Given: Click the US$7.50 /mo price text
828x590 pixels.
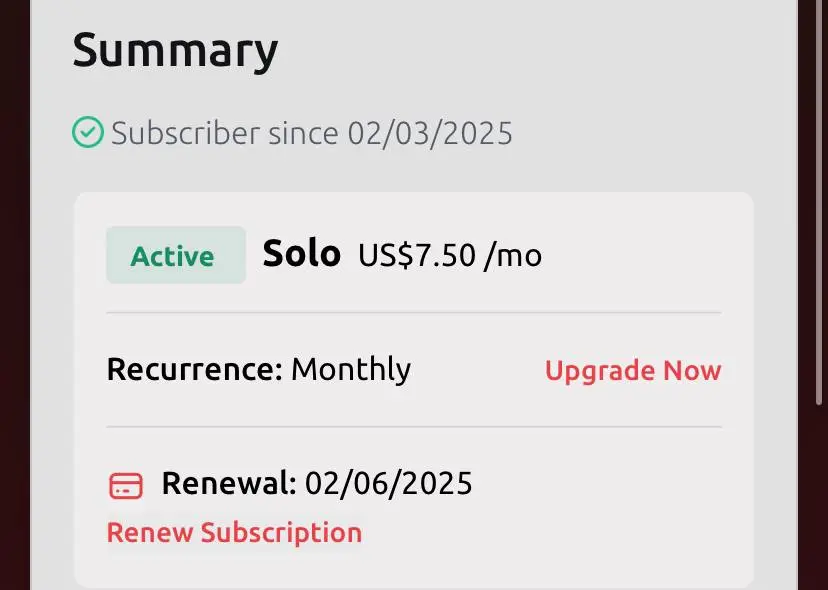Looking at the screenshot, I should coord(450,256).
